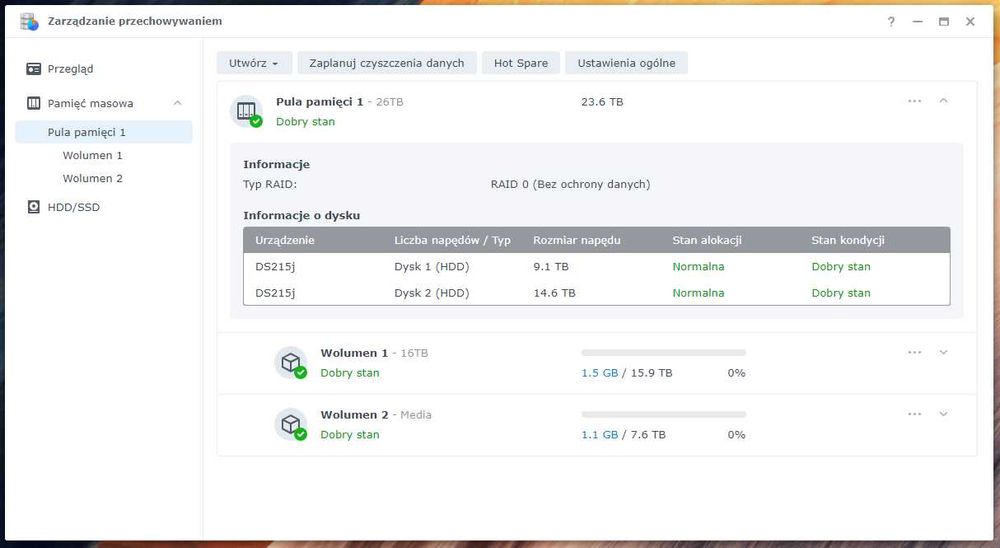Minimize the Storage Manager window
The width and height of the screenshot is (1000, 548).
coord(918,22)
